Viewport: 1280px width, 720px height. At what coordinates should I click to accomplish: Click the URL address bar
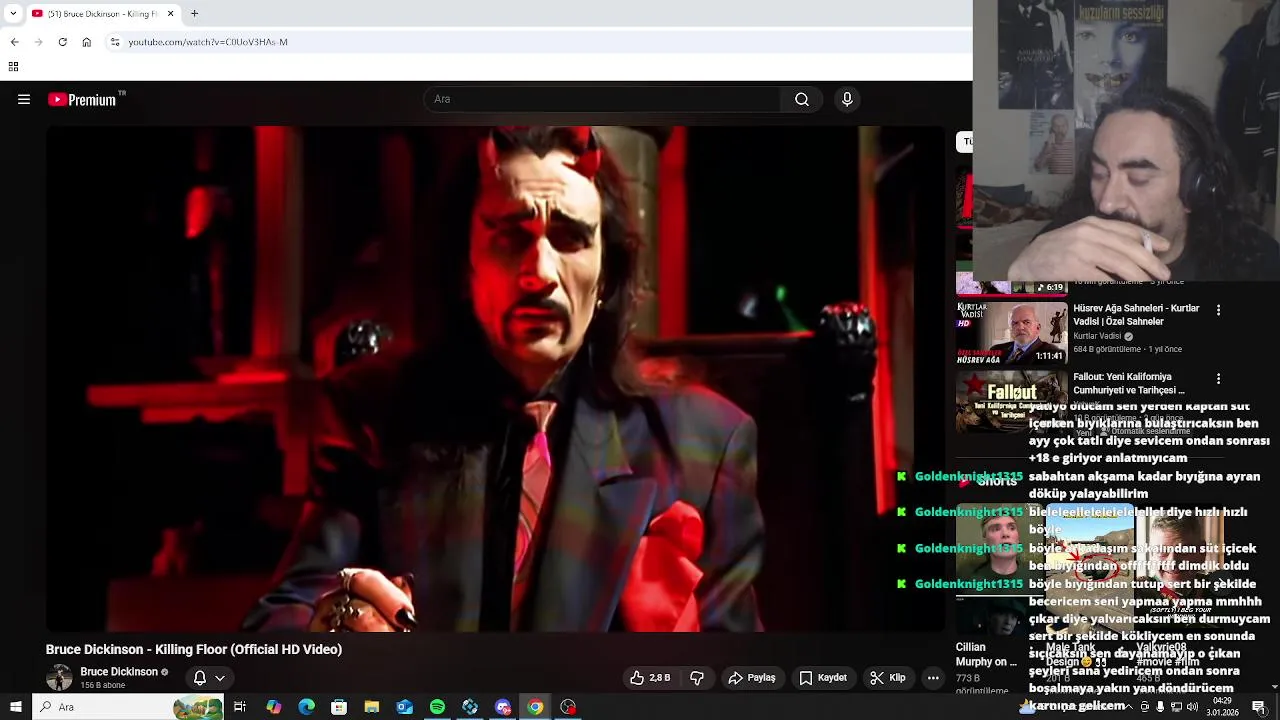pyautogui.click(x=540, y=42)
